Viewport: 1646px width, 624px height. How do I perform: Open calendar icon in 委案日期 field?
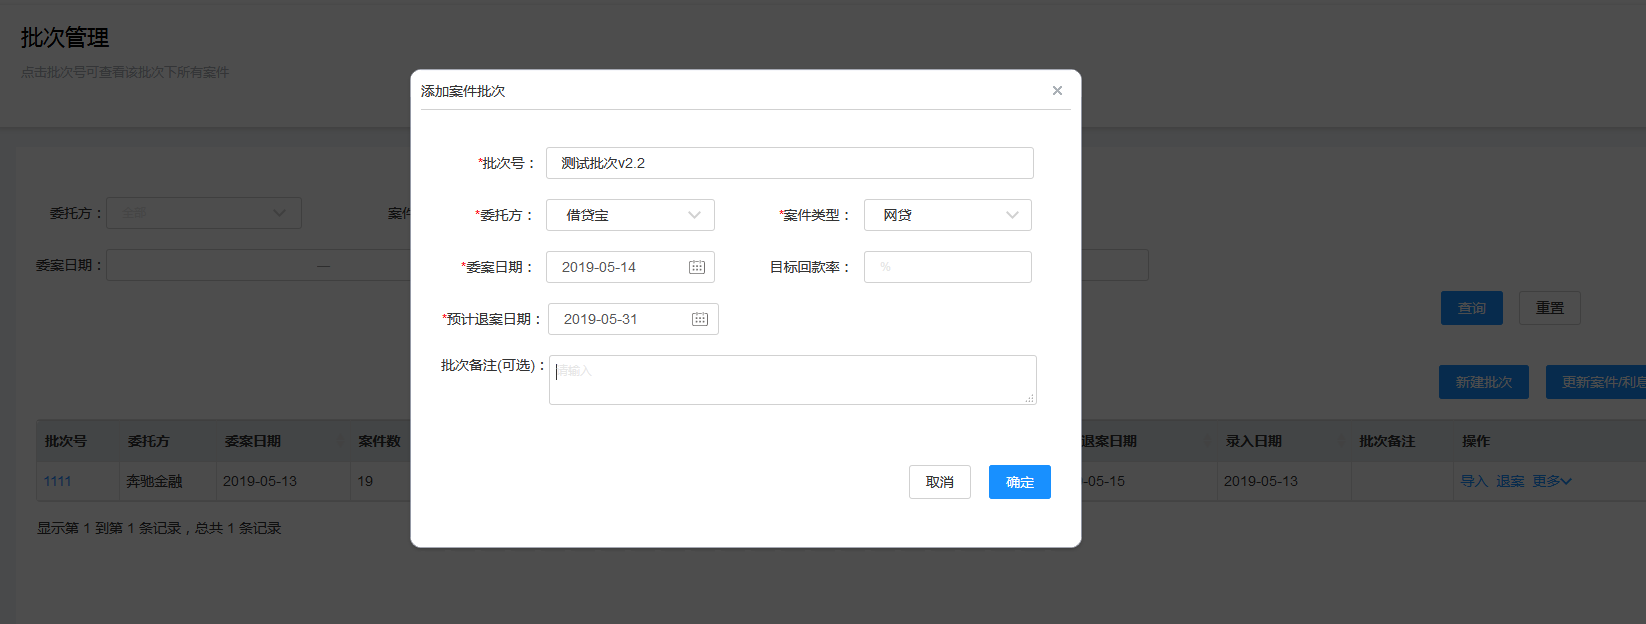click(697, 267)
